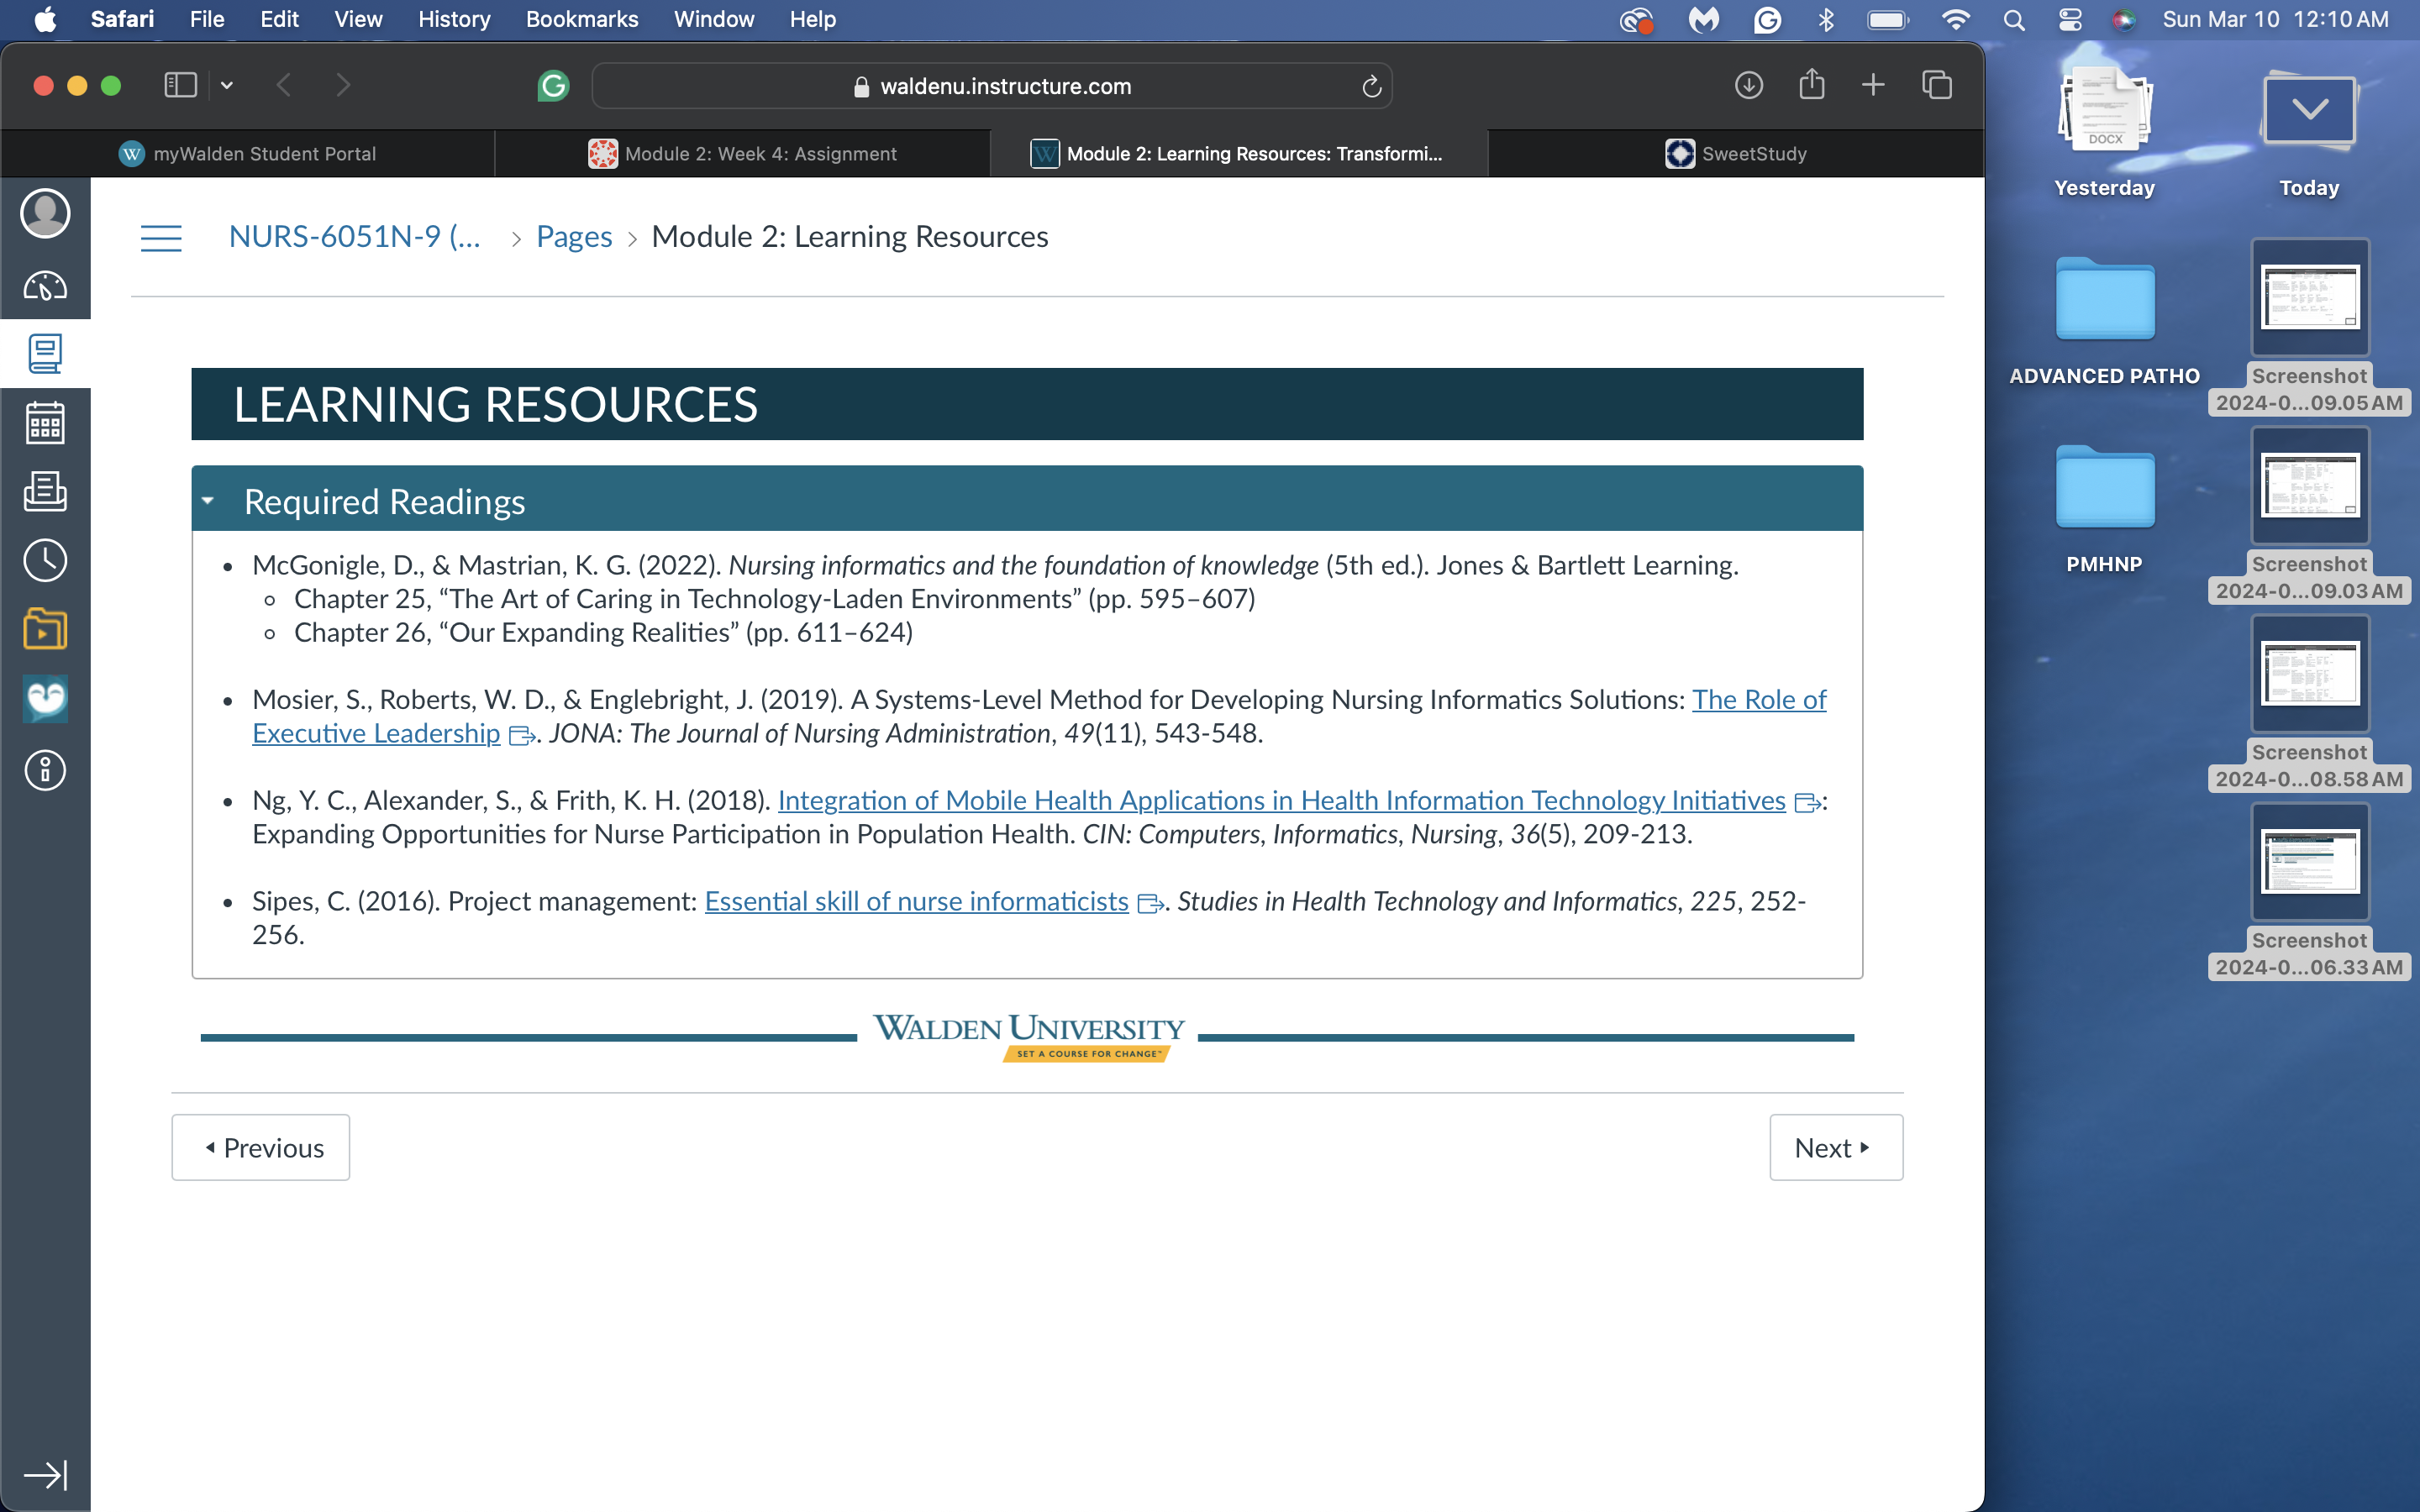
Task: Open the tab group dropdown chevron
Action: click(x=227, y=85)
